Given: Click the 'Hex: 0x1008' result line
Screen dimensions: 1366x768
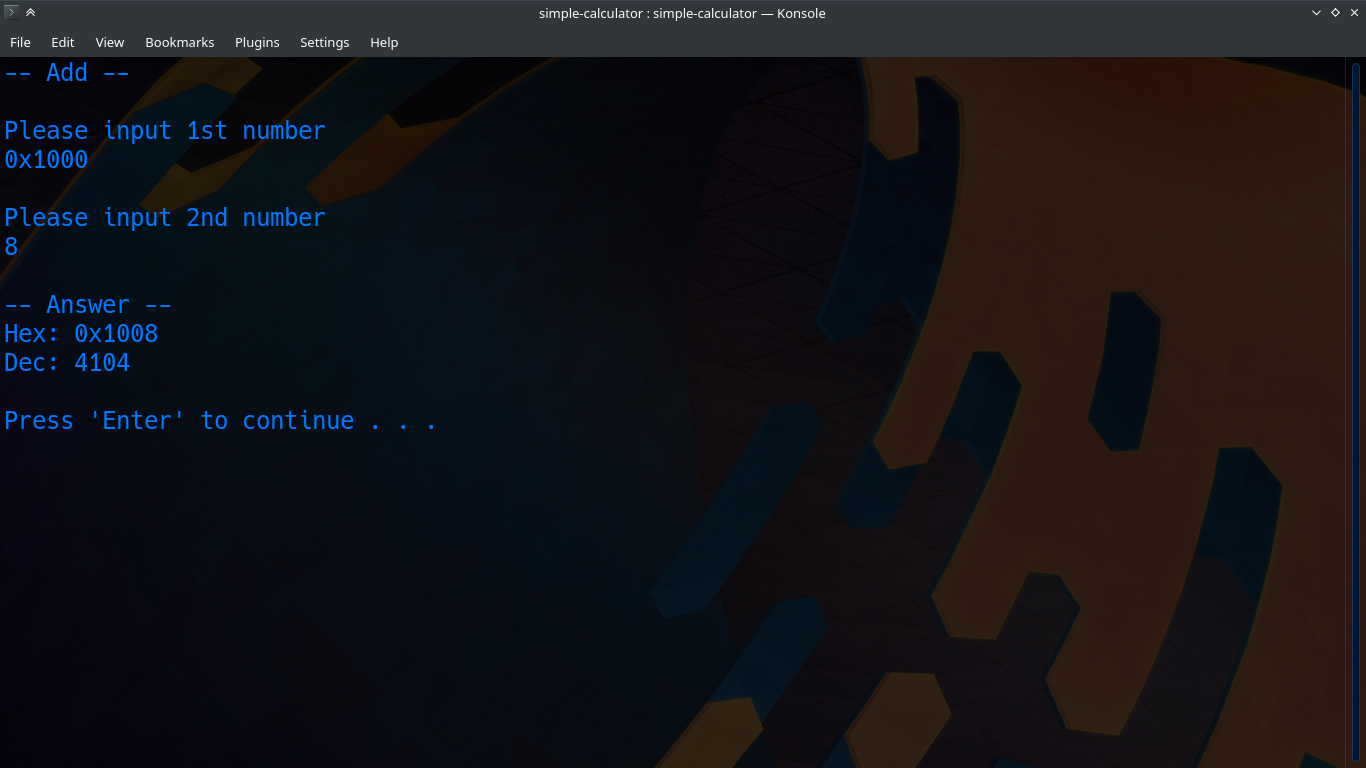Looking at the screenshot, I should pos(81,334).
